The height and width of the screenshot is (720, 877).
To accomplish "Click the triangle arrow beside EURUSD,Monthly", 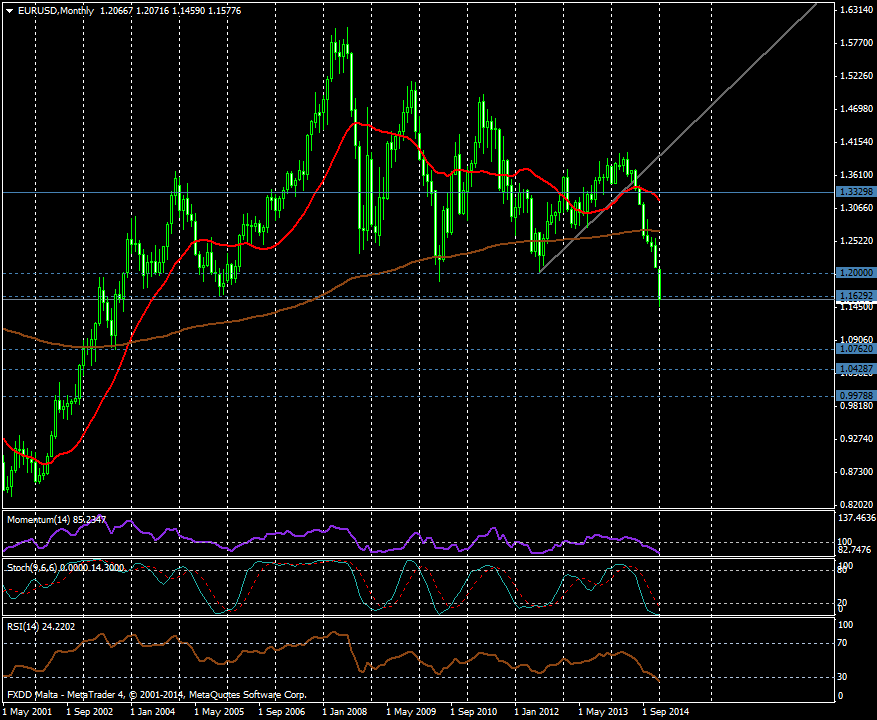I will 9,9.
